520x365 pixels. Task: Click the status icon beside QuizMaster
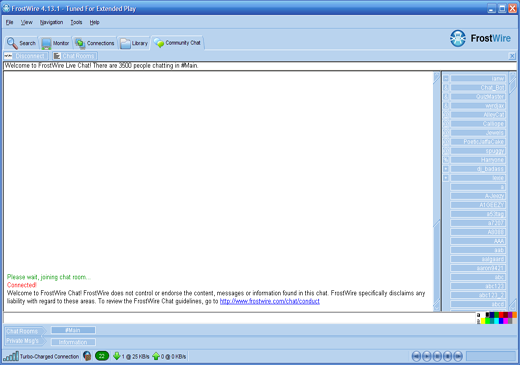[x=446, y=97]
